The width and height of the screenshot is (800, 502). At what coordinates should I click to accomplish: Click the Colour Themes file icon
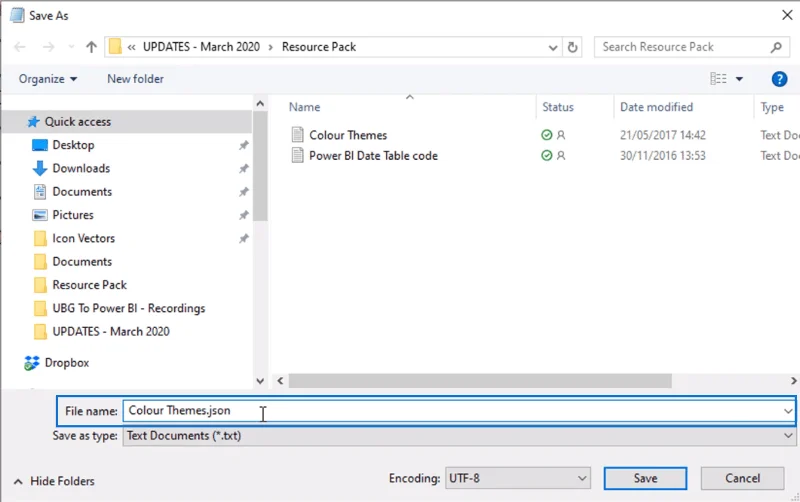coord(297,135)
